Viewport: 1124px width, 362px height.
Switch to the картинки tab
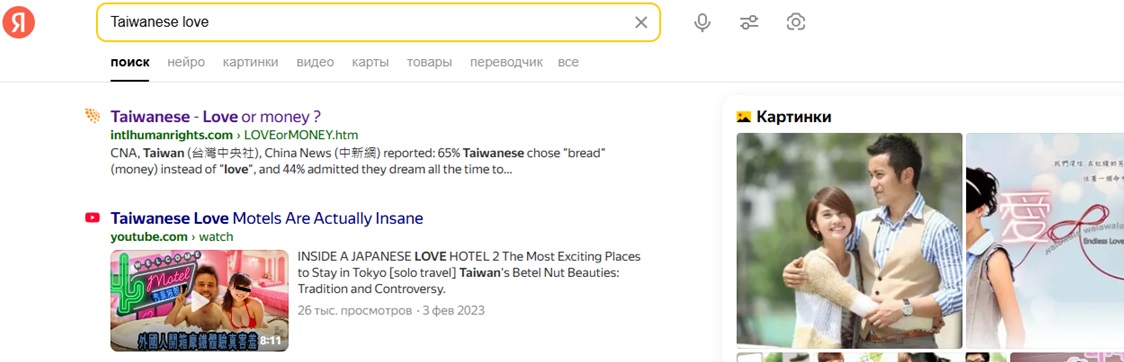[250, 62]
